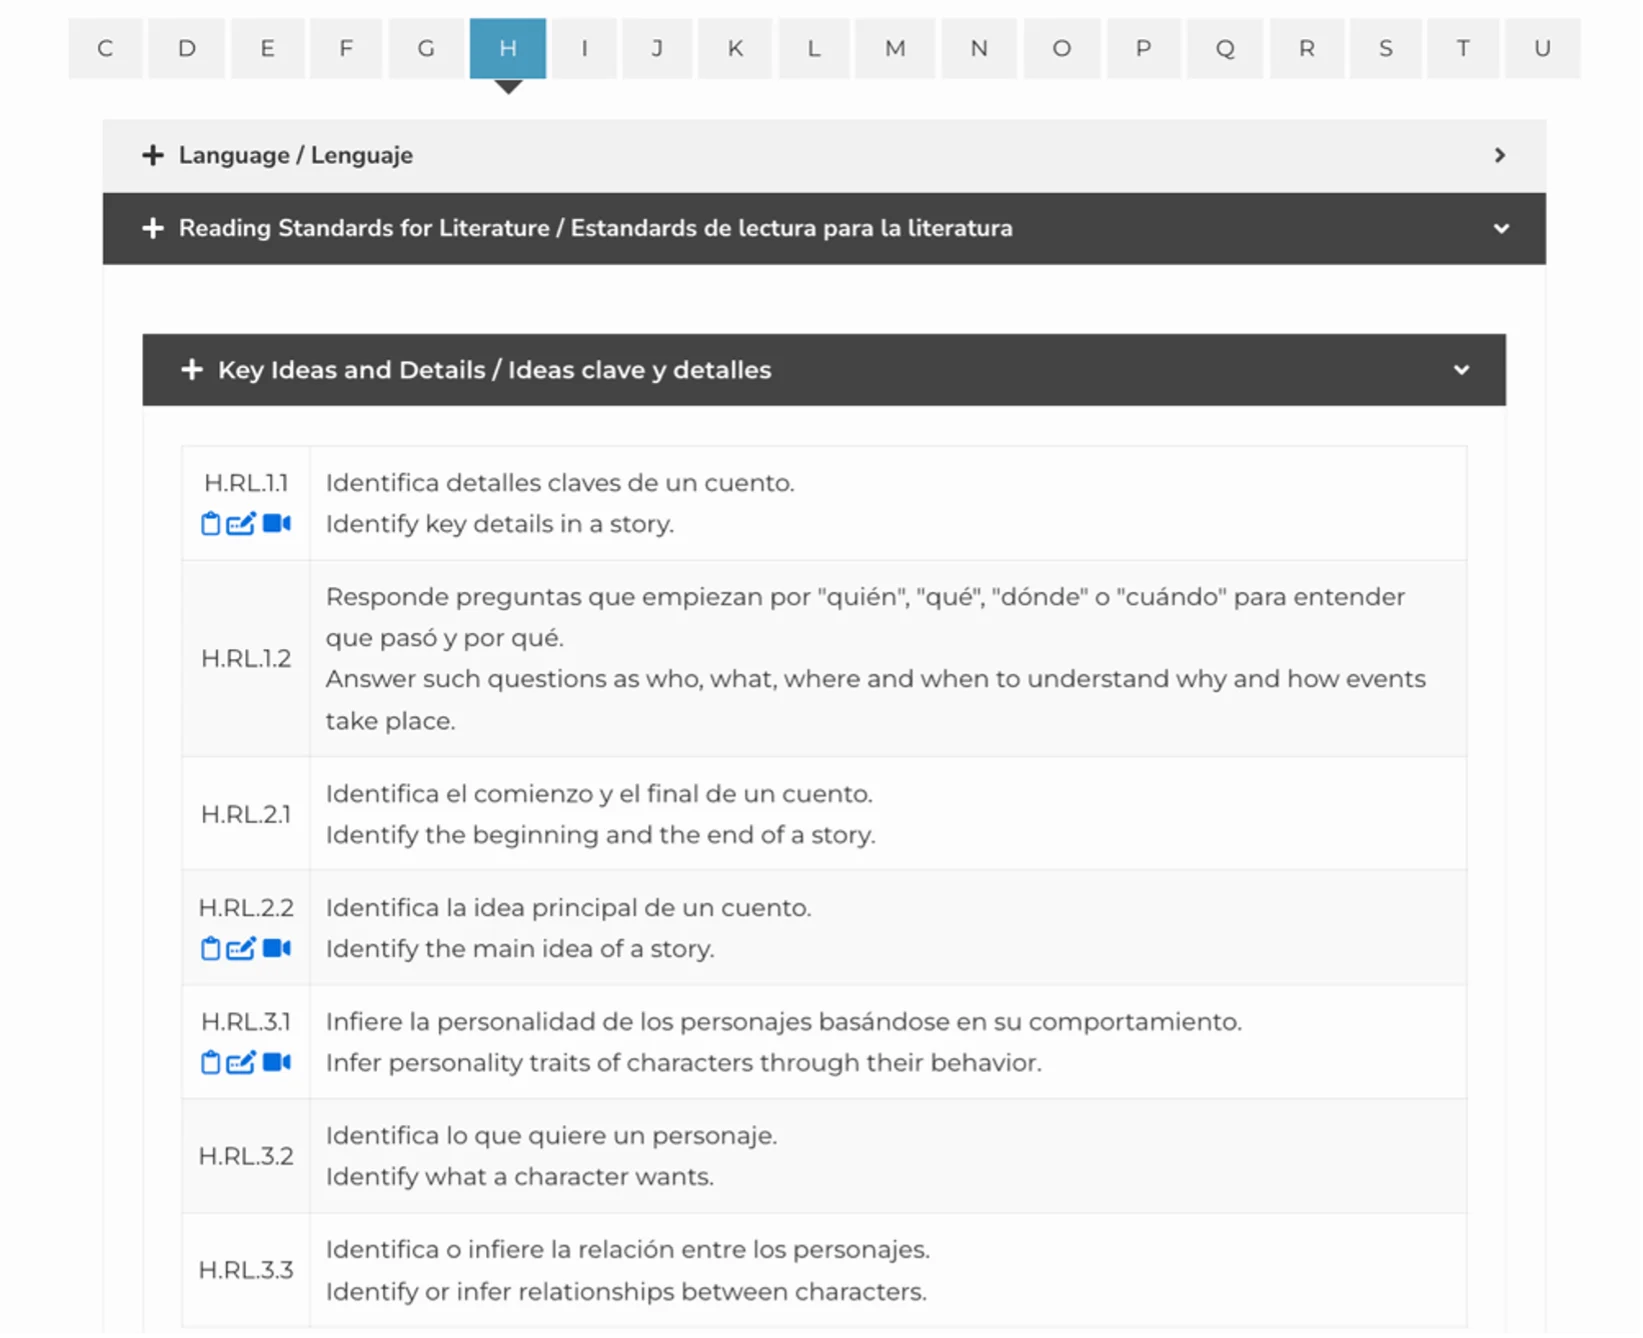Expand Language / Lenguaje right chevron

pos(1500,155)
